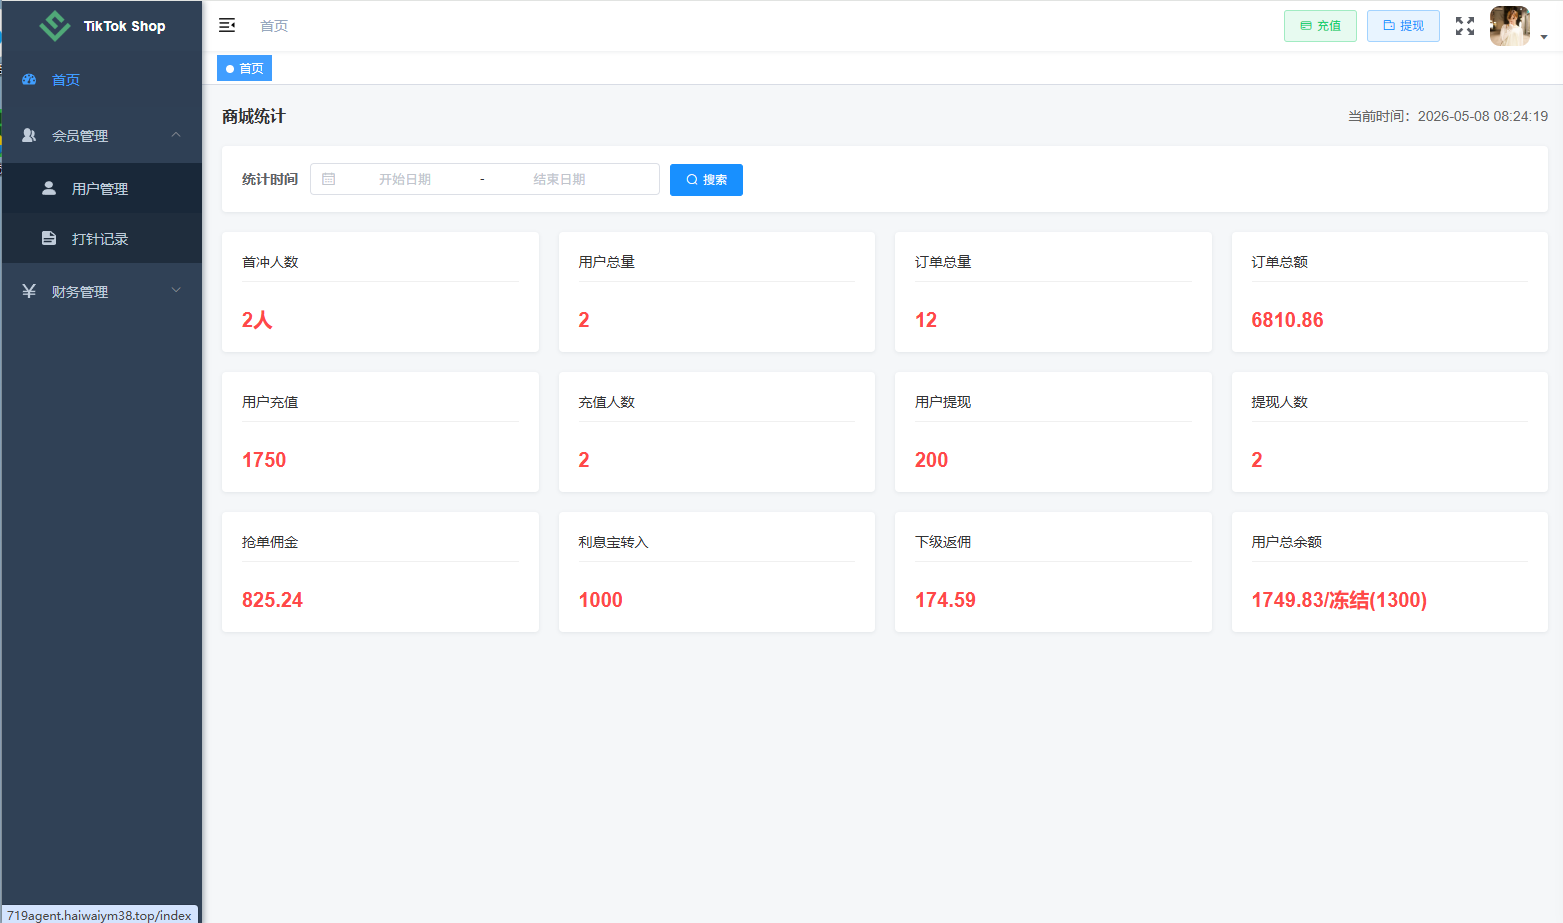Expand the dropdown arrow beside the avatar
1563x923 pixels.
tap(1544, 37)
